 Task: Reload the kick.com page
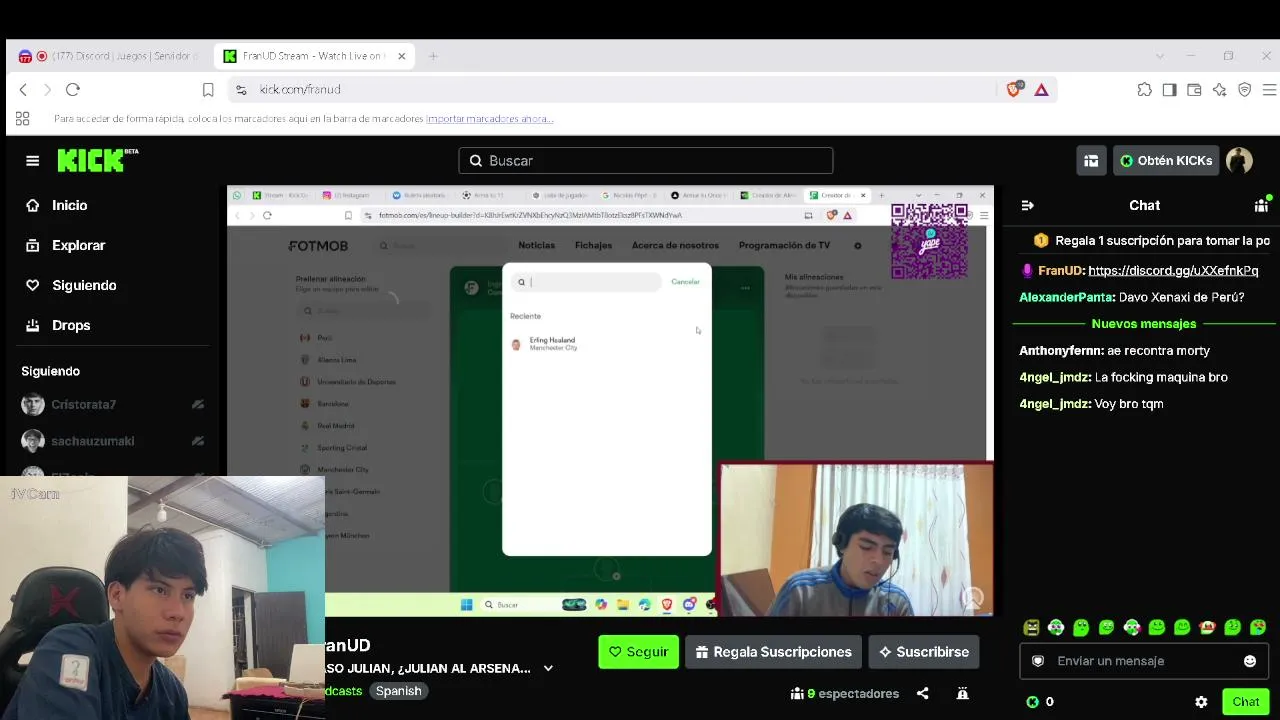coord(73,90)
